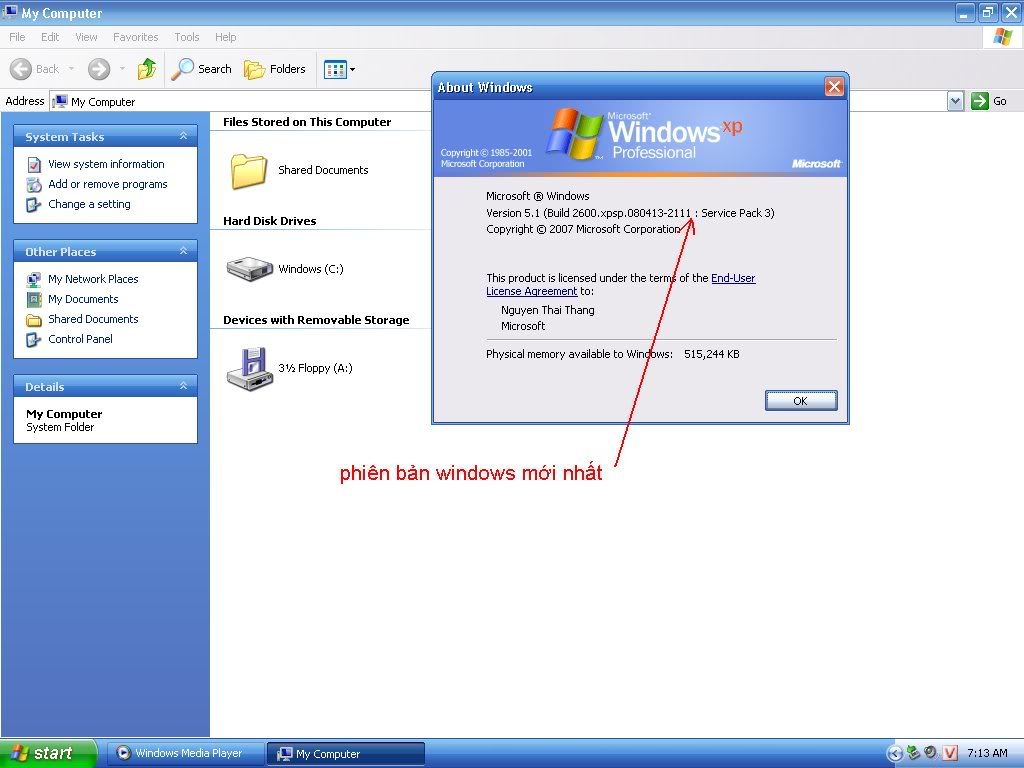Open the Back button history dropdown arrow
The image size is (1024, 768).
click(x=71, y=69)
